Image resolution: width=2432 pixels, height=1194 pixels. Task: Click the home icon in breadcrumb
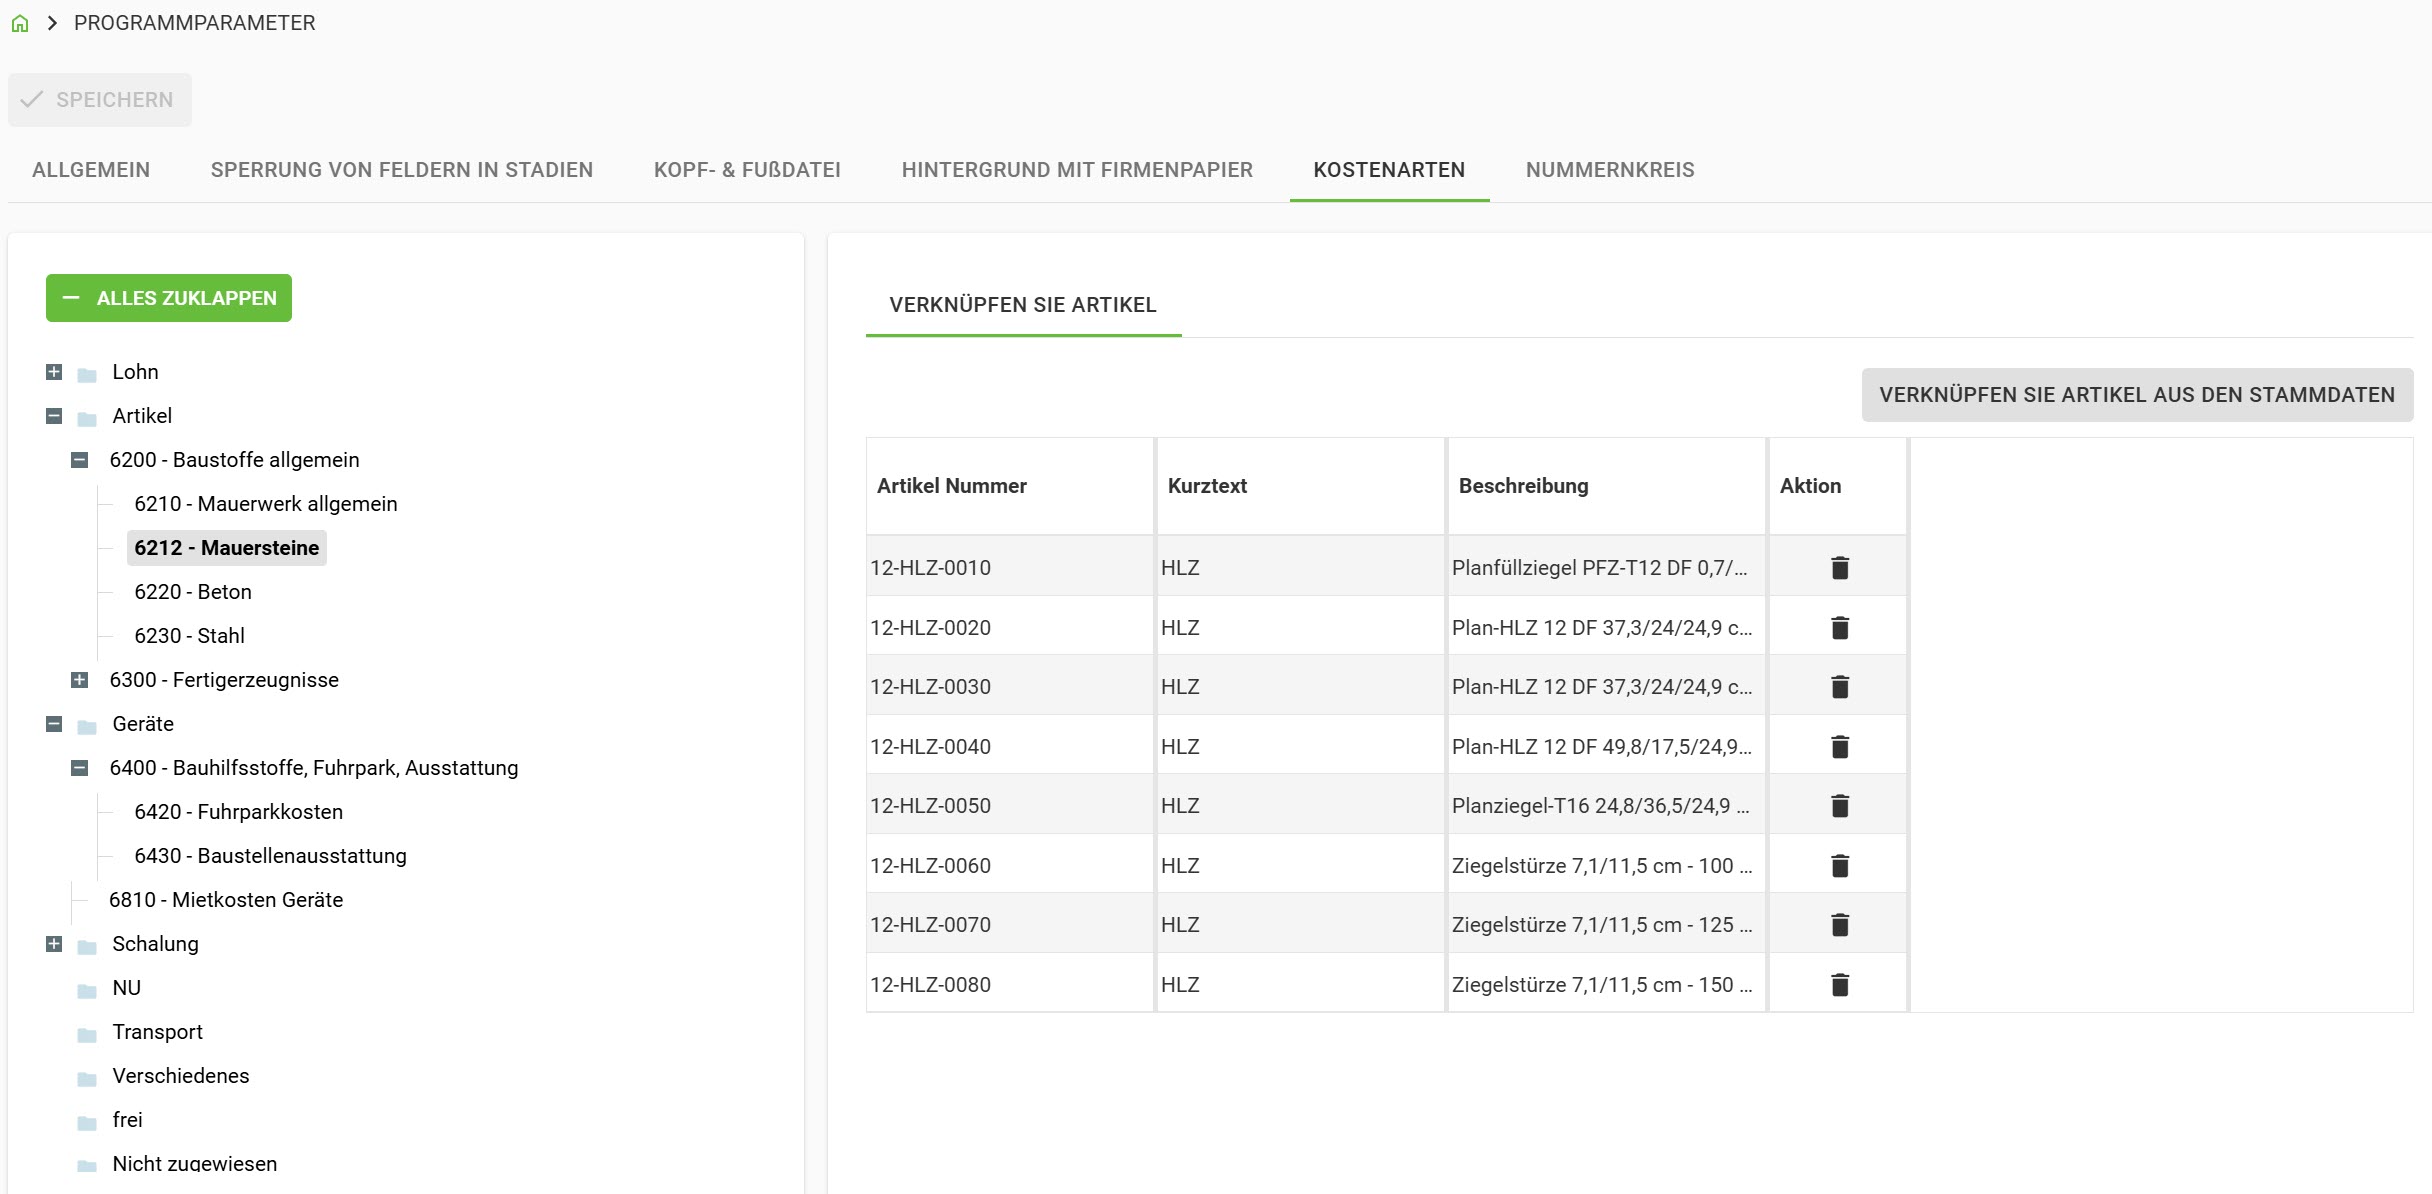(20, 23)
